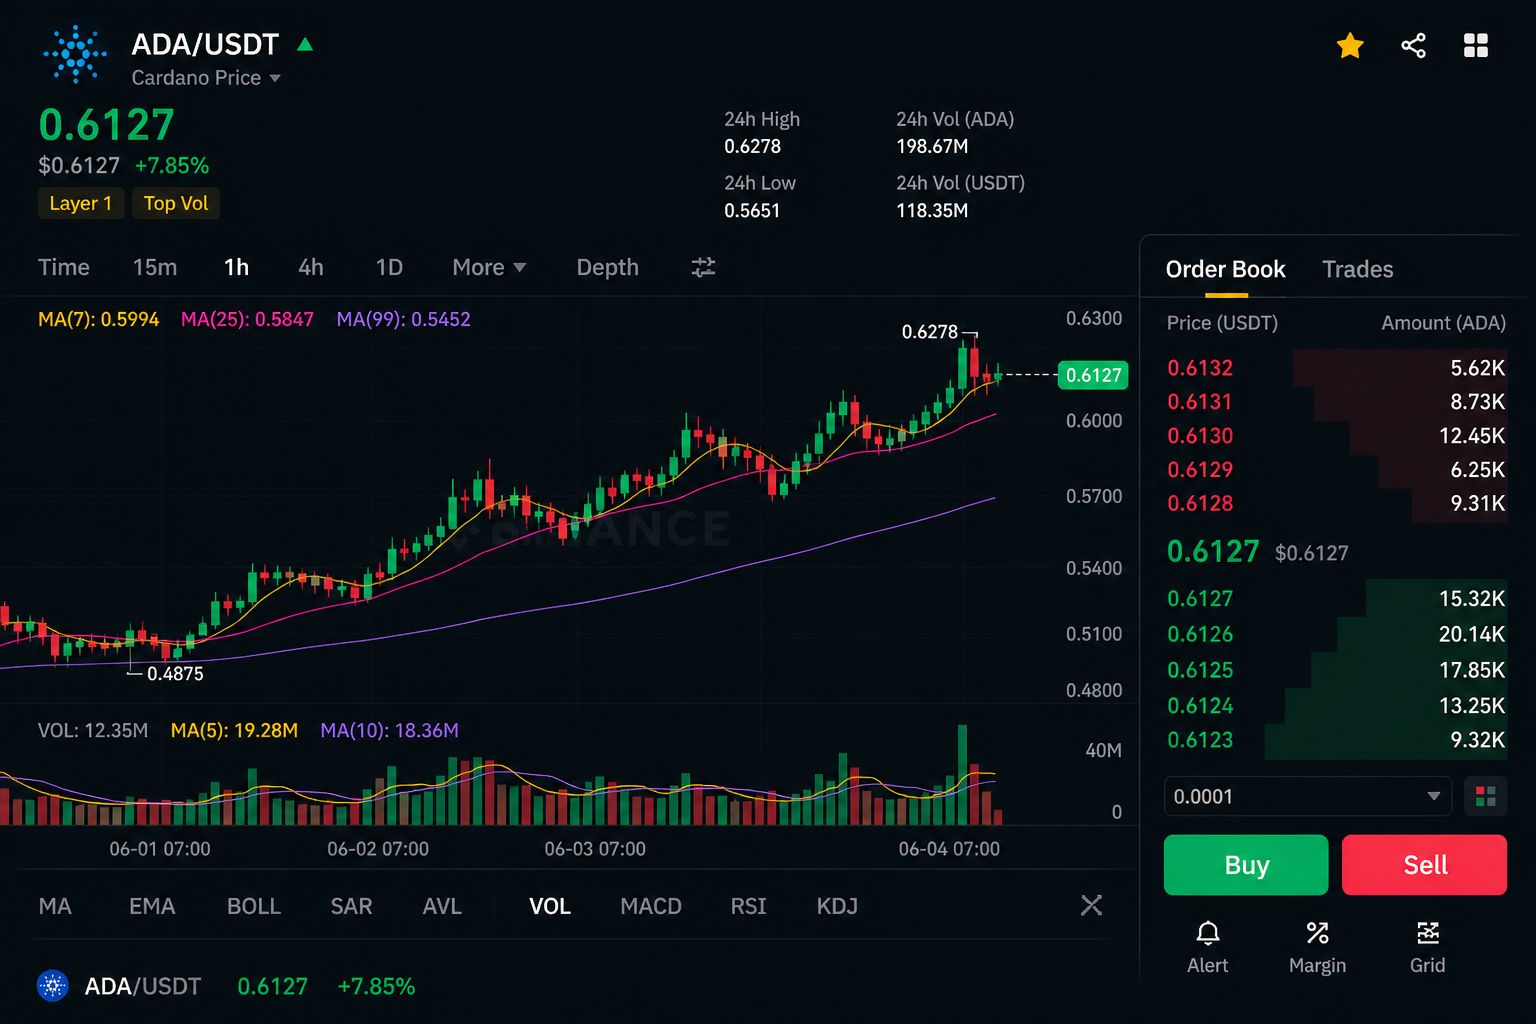
Task: Click the green up-arrow next to ADA/USDT
Action: coord(305,44)
